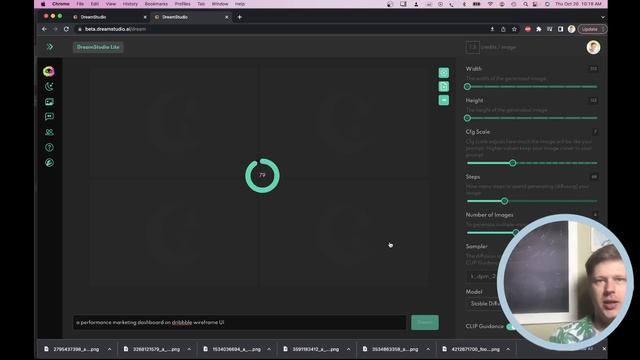Bookmark this page with the star
The image size is (640, 360).
click(x=514, y=29)
